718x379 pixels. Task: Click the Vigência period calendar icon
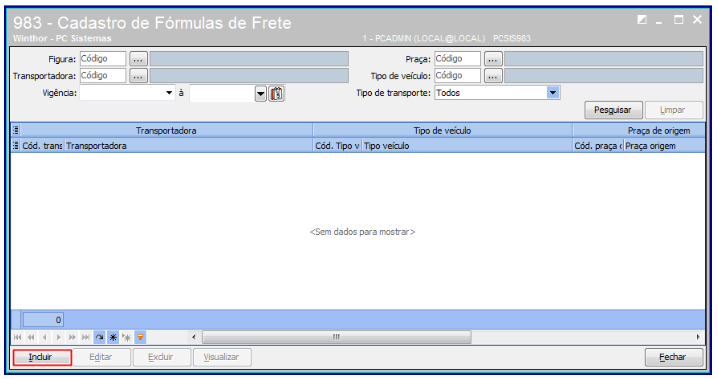click(277, 93)
